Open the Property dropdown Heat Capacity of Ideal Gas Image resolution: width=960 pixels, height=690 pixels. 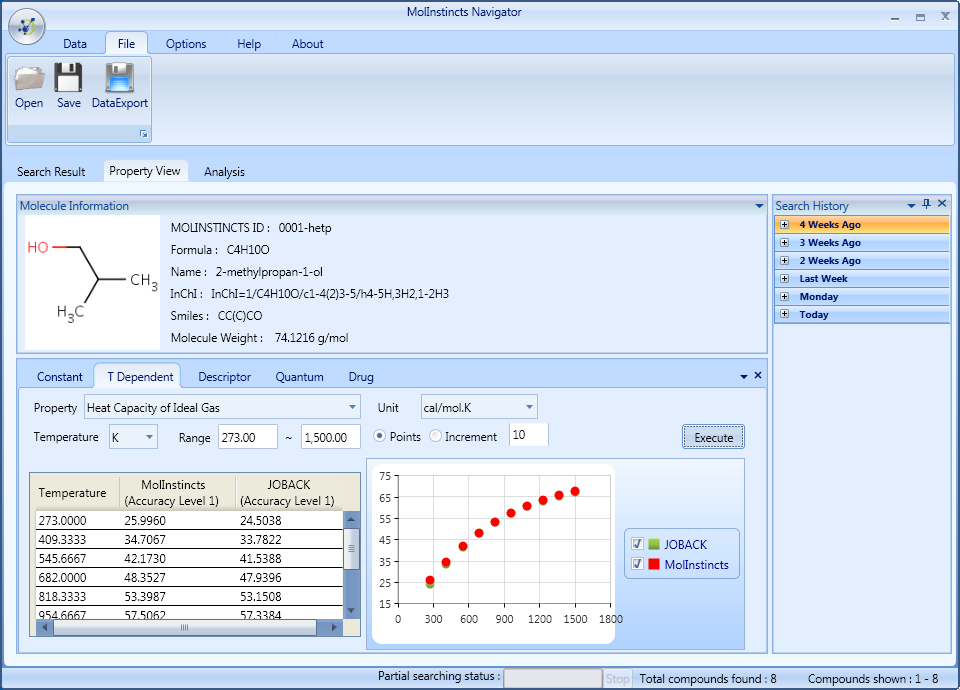point(222,407)
